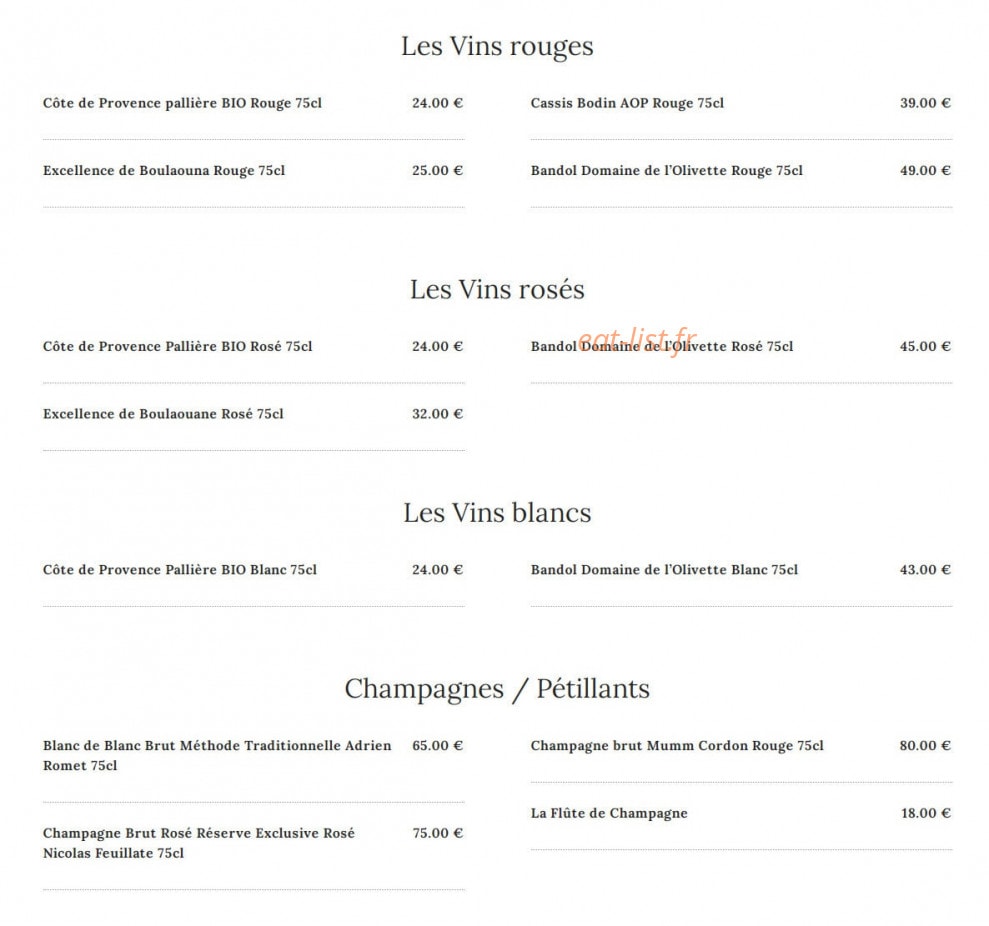This screenshot has height=926, width=989.
Task: Click the 80.00 € champagne price
Action: point(925,746)
